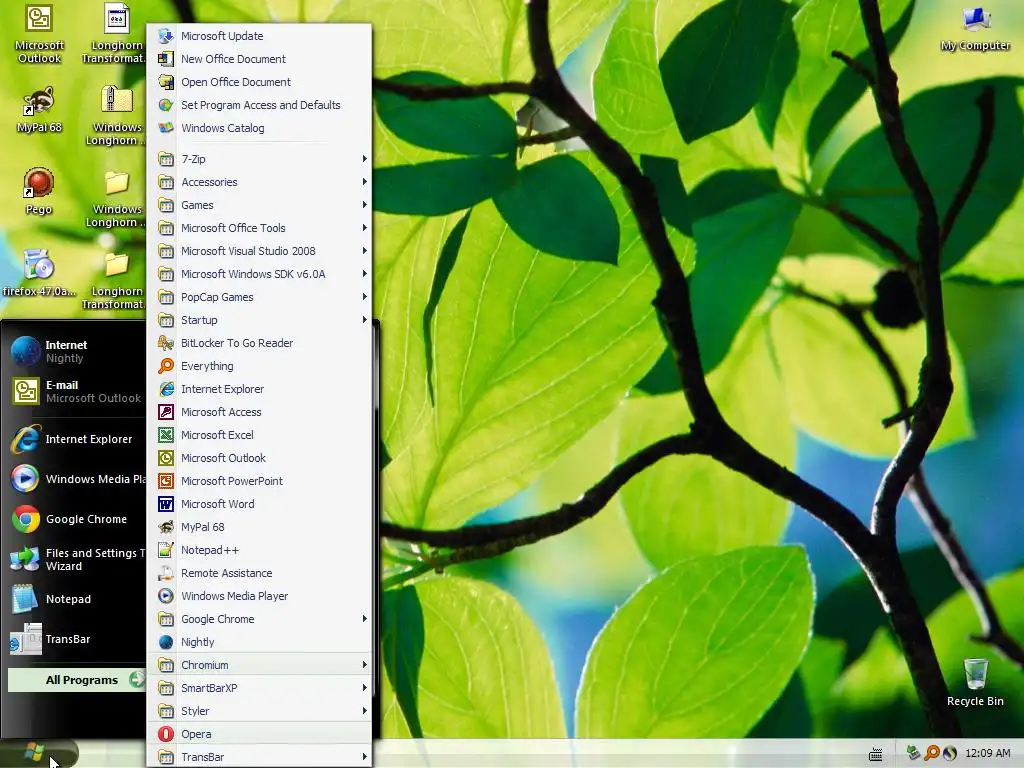This screenshot has width=1024, height=768.
Task: Click Microsoft Outlook icon in programs list
Action: tap(166, 458)
